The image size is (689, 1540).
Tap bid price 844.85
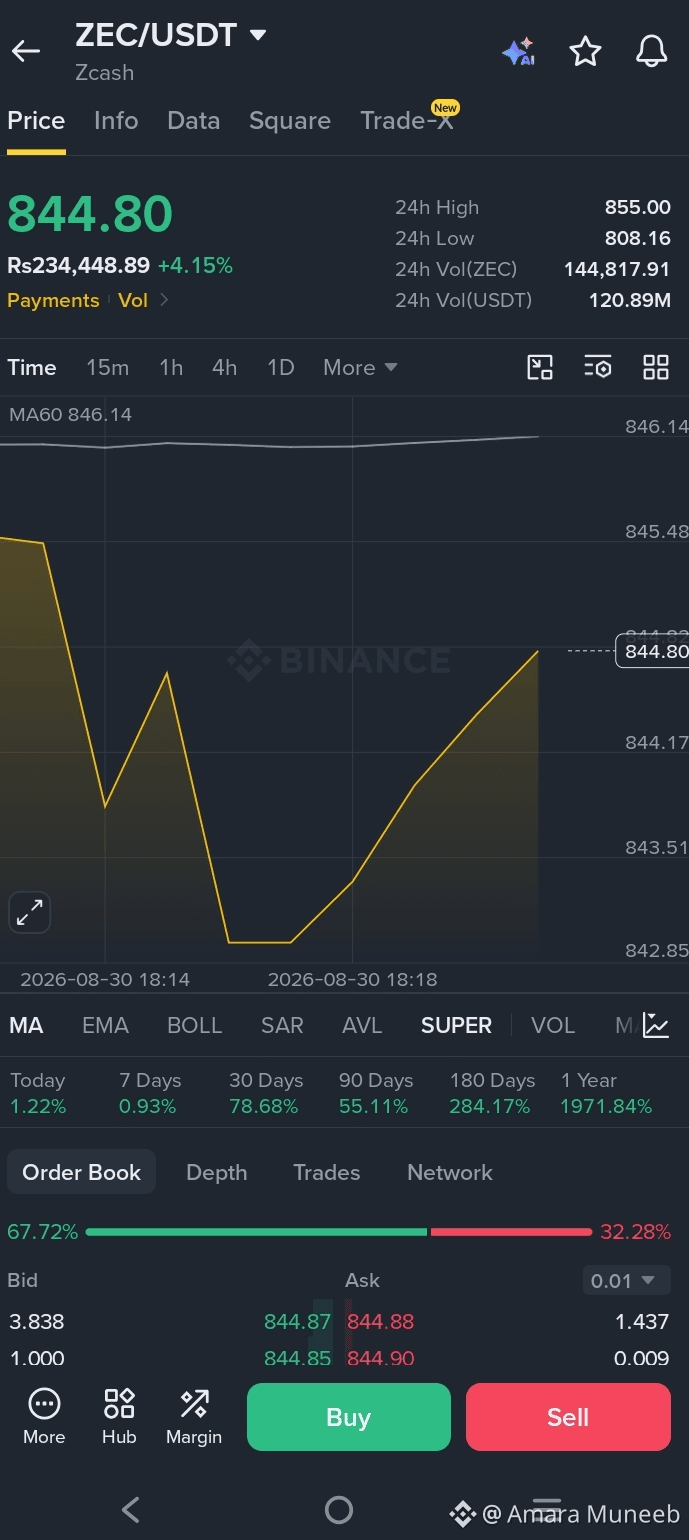click(x=297, y=1358)
